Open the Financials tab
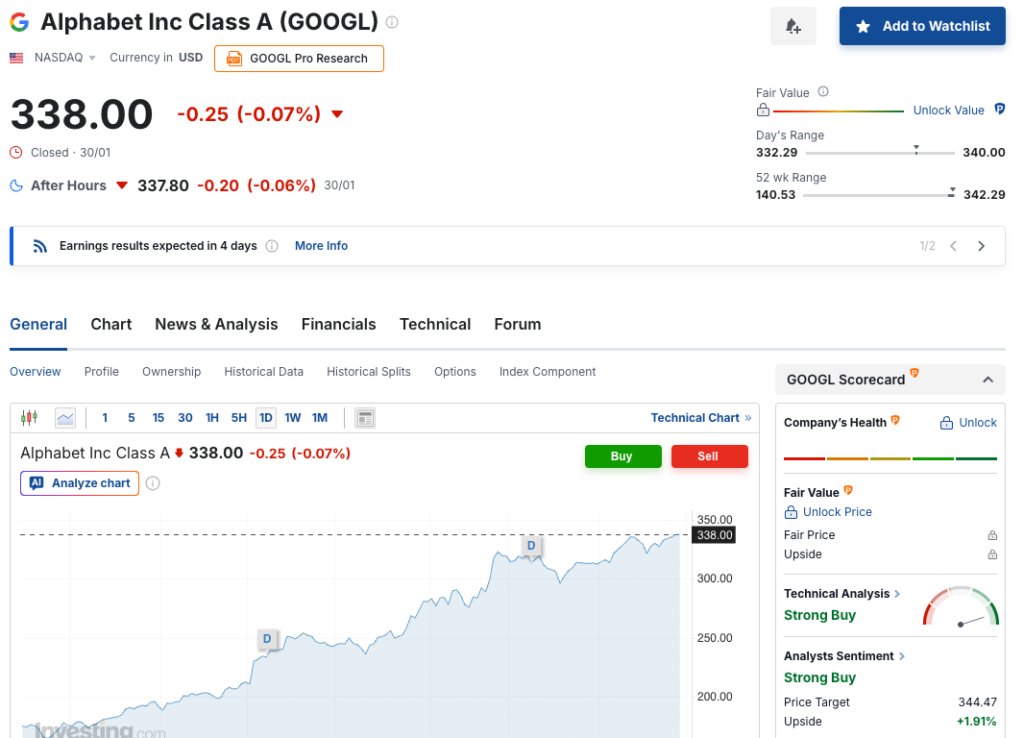 click(338, 324)
